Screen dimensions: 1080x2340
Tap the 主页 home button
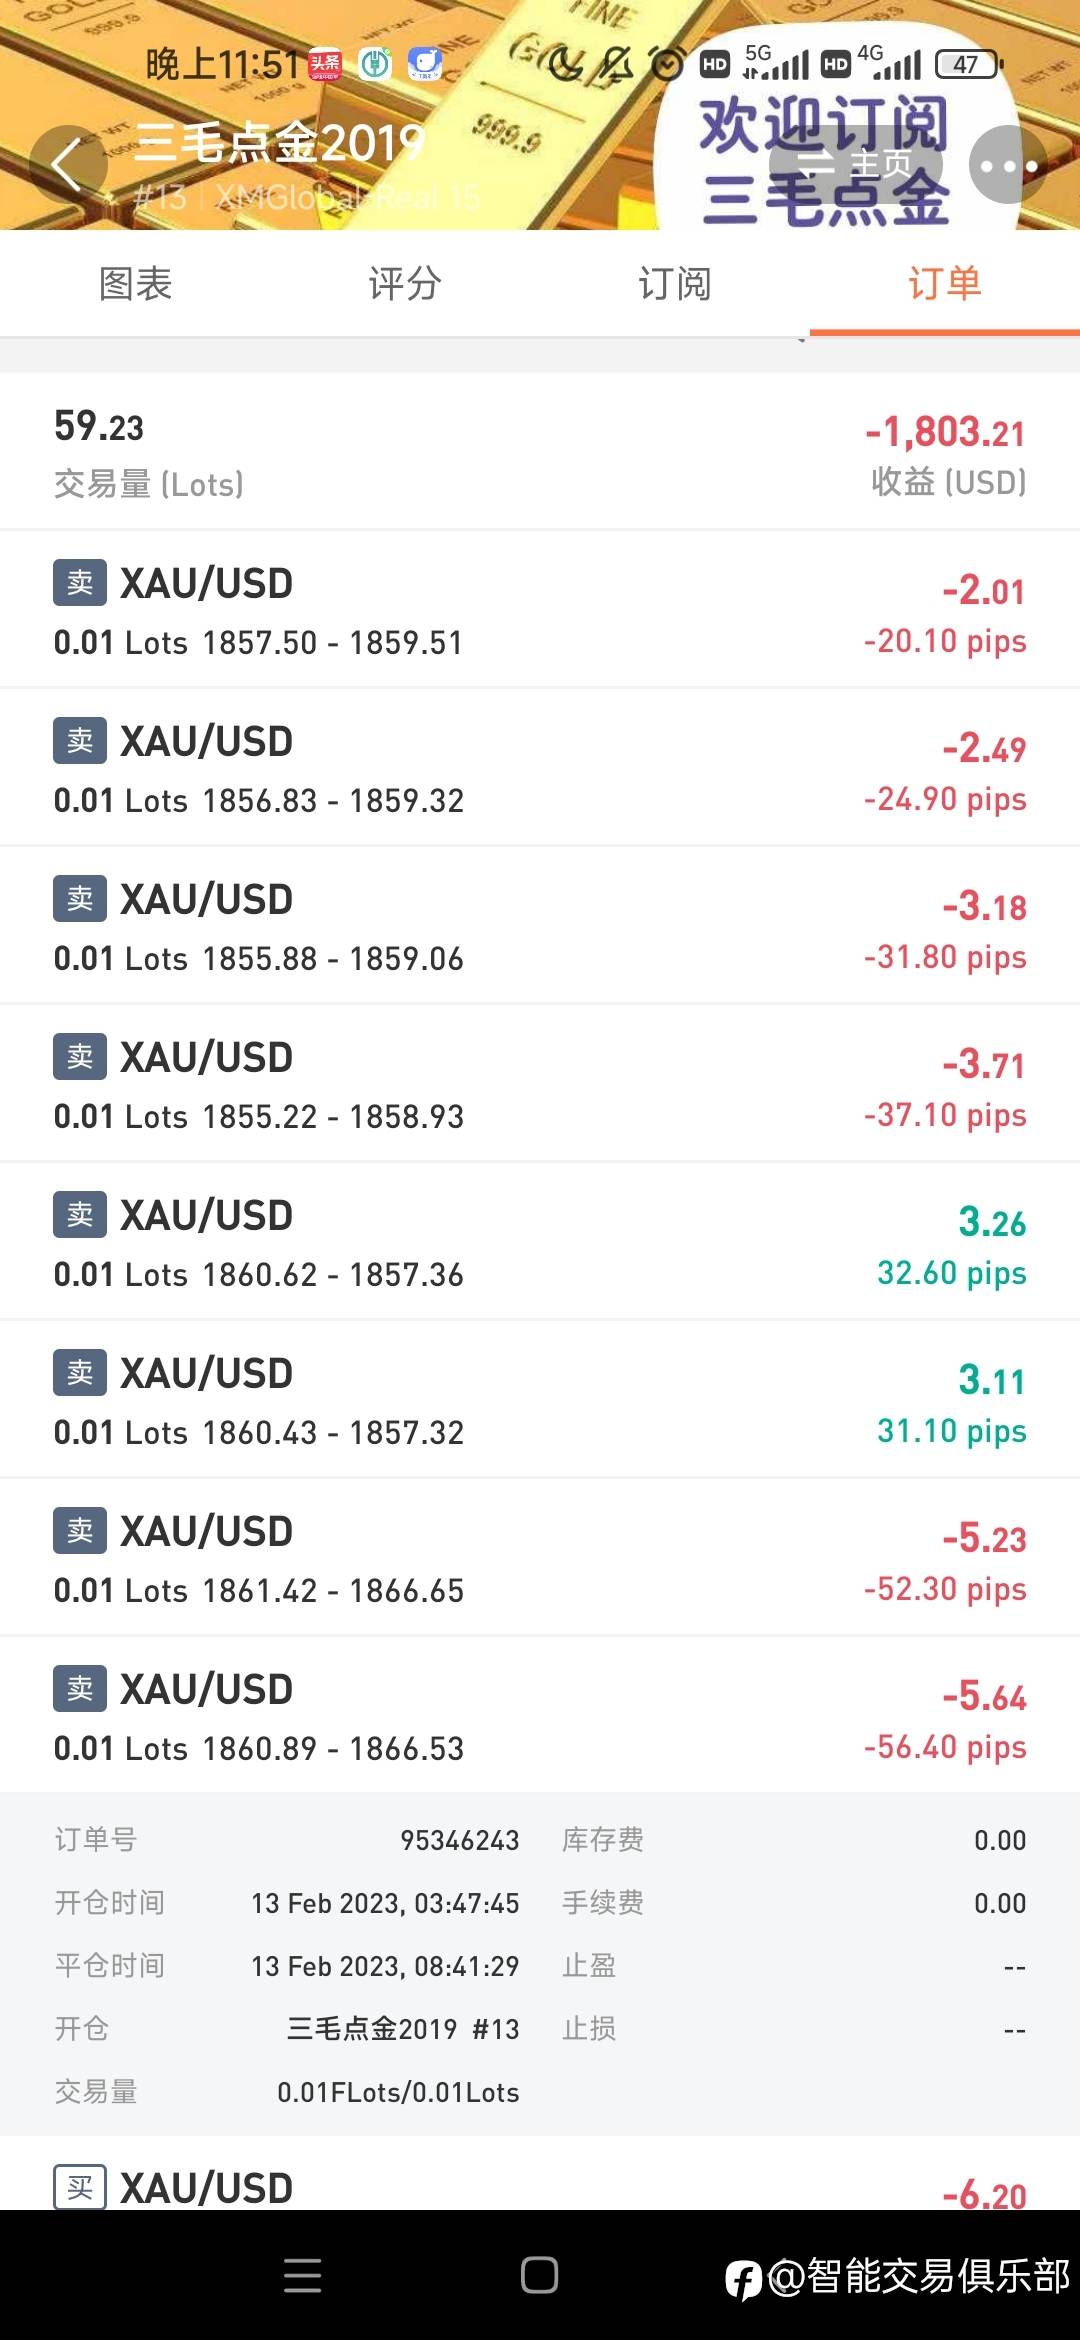pos(855,165)
